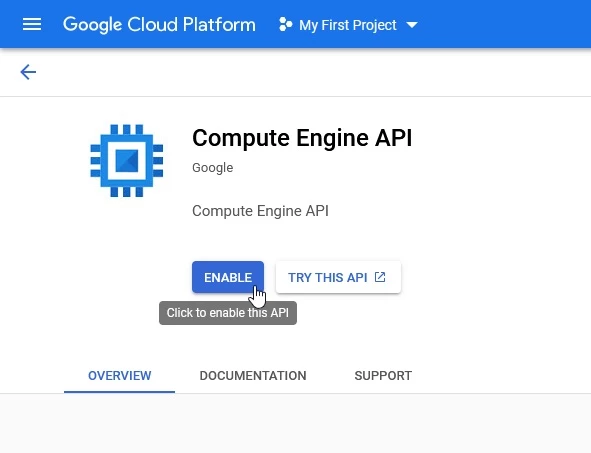Select the Support tab
The height and width of the screenshot is (453, 591).
tap(383, 376)
